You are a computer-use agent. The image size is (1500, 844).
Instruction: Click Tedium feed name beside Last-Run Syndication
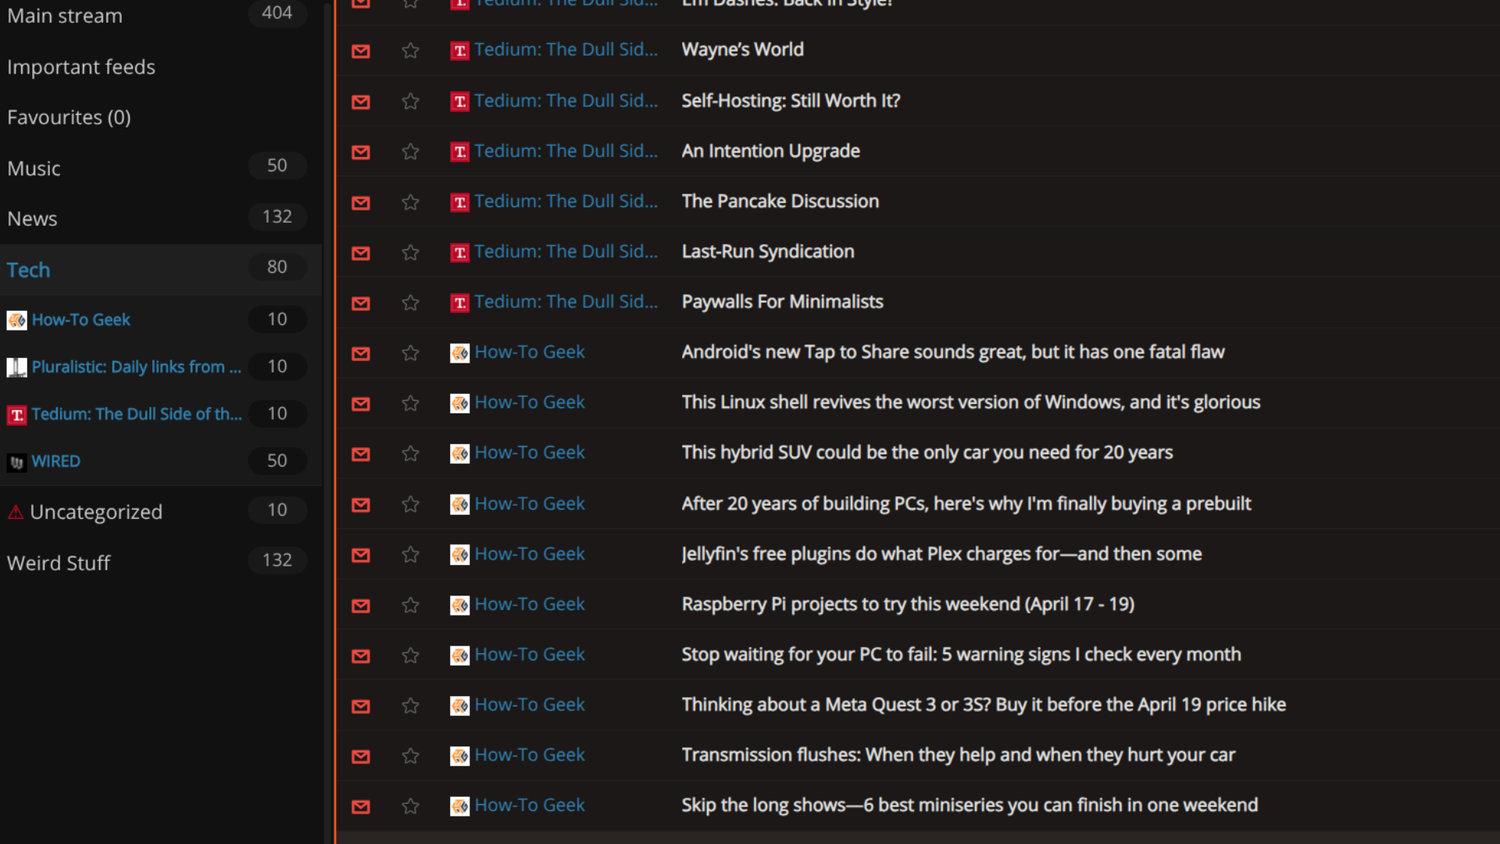pyautogui.click(x=566, y=251)
